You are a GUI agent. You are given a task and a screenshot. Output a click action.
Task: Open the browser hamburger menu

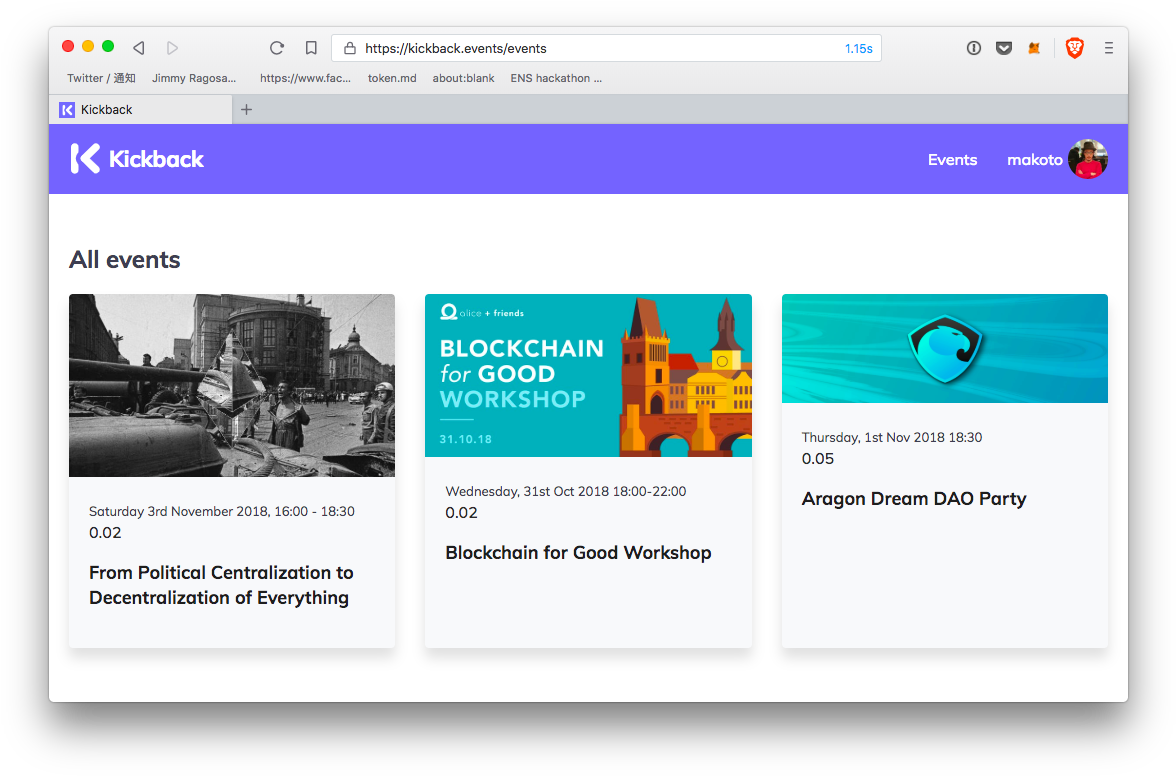tap(1108, 48)
